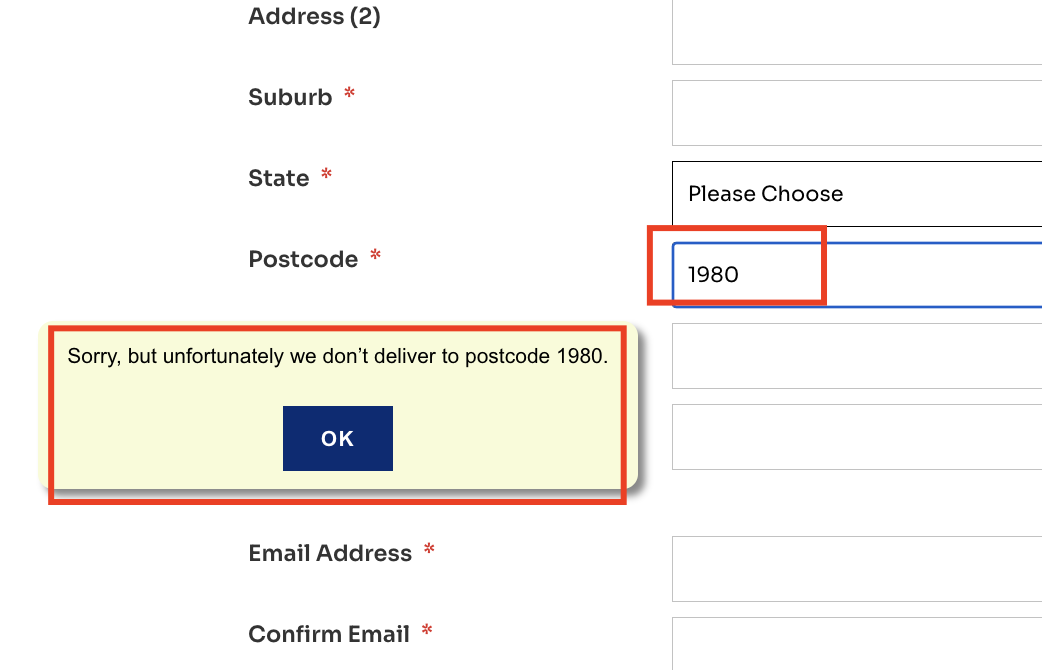Click the State field label
Screen dimensions: 1042x670
278,178
